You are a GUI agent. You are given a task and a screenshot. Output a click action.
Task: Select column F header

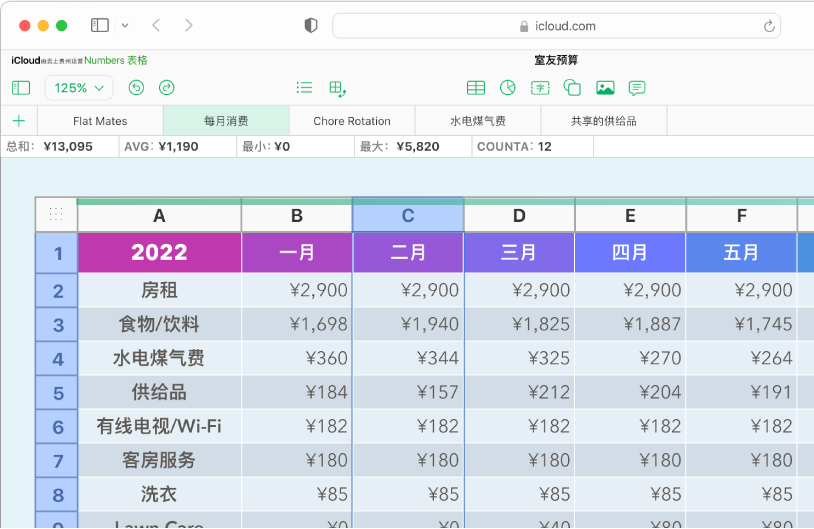pos(741,215)
